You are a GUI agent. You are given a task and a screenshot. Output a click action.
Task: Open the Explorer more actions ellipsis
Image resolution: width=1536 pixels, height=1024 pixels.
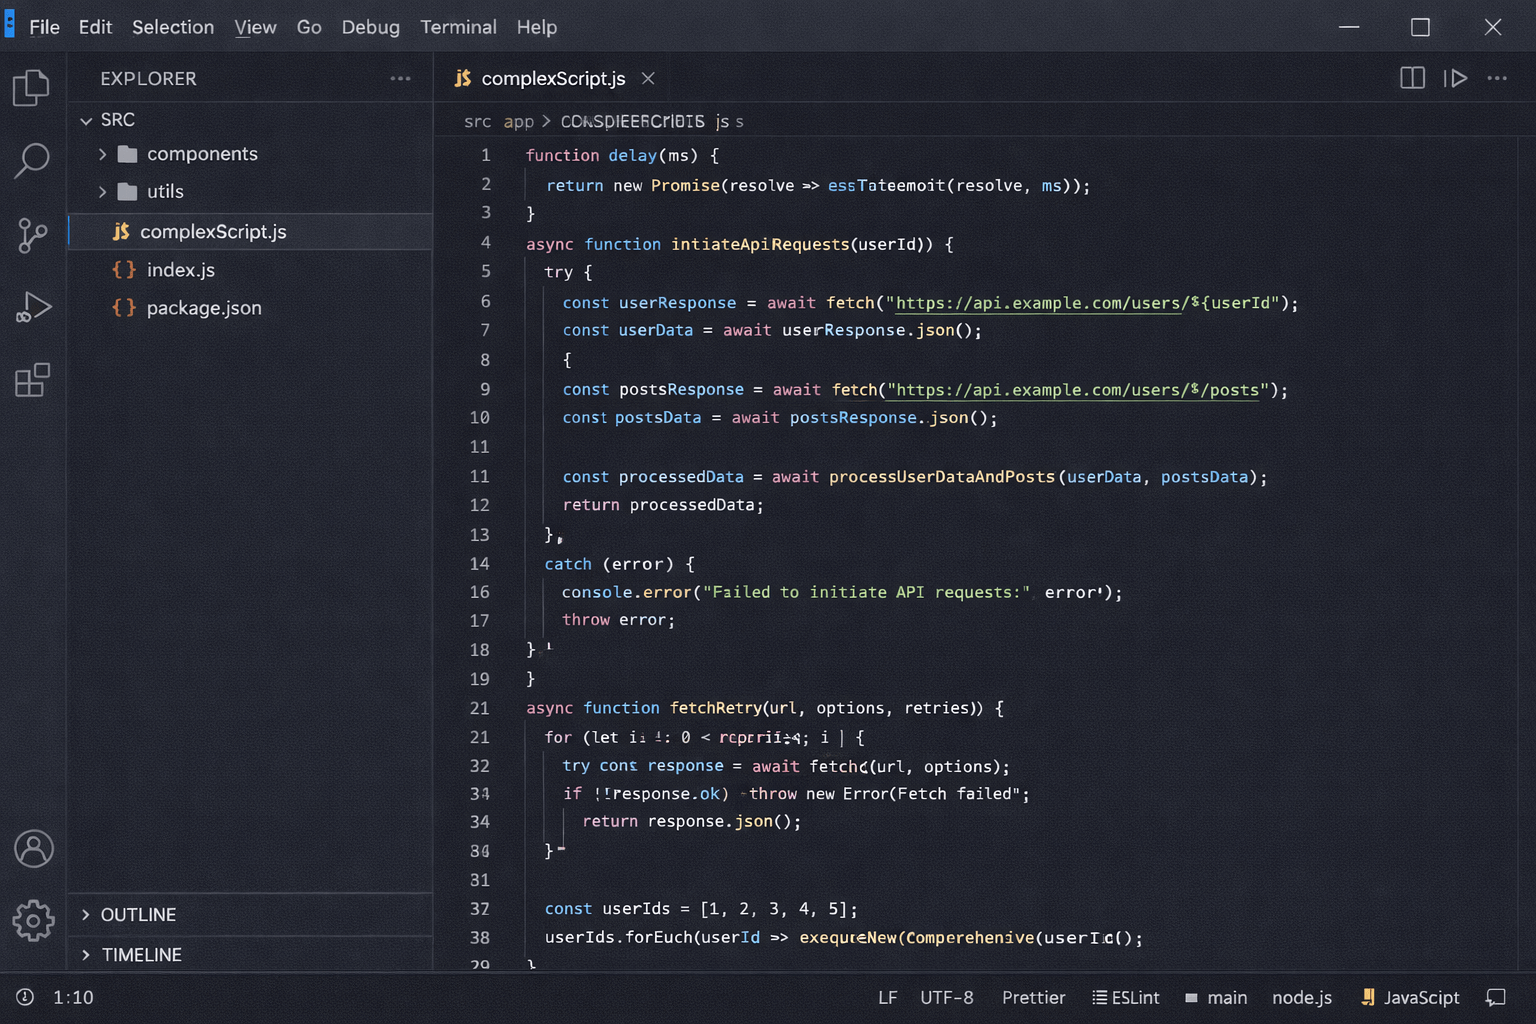click(400, 78)
